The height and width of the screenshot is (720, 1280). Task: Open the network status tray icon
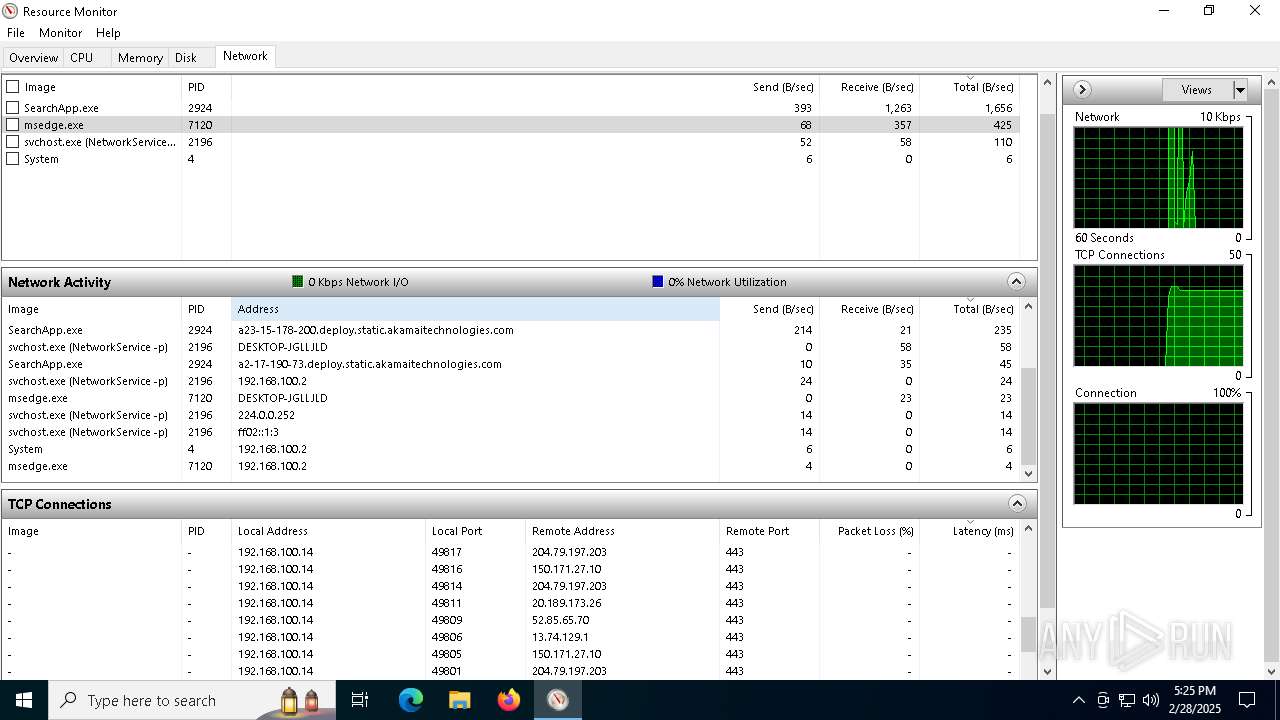tap(1127, 700)
